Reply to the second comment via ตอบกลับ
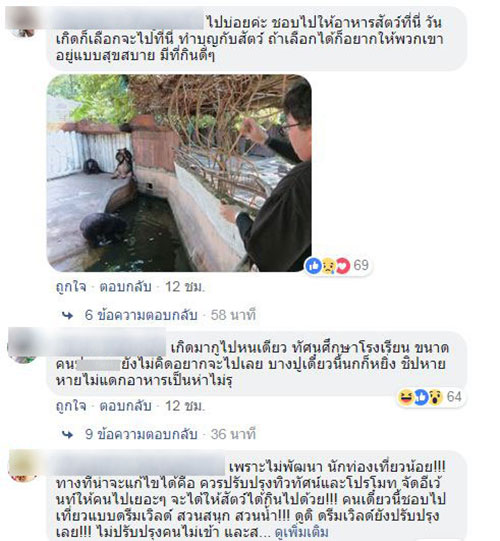The image size is (500, 541). pyautogui.click(x=125, y=406)
